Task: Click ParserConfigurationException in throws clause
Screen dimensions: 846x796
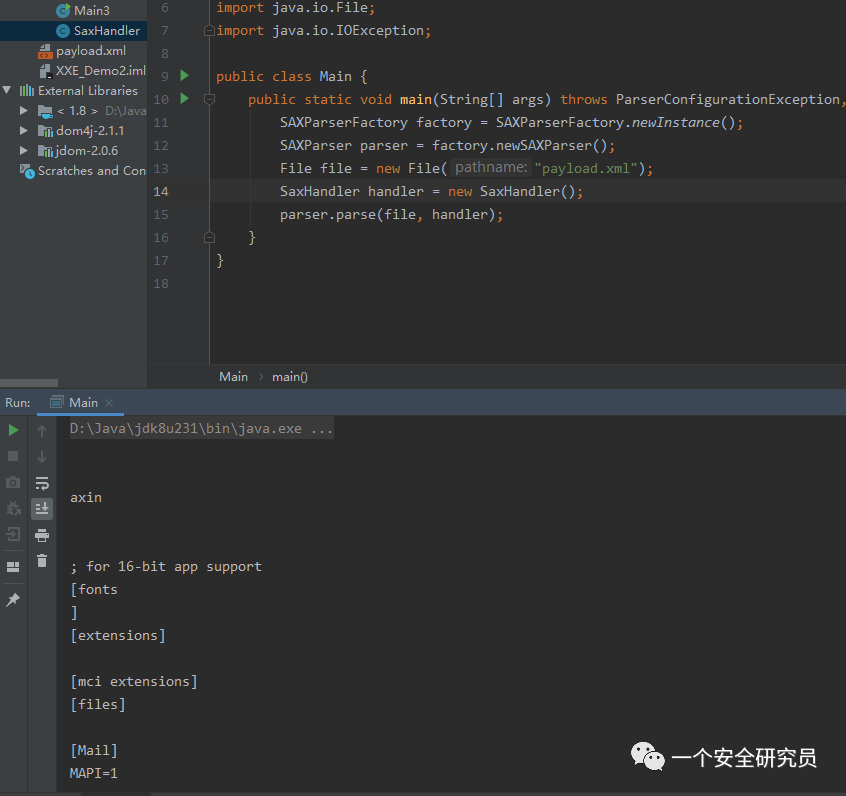Action: 728,99
